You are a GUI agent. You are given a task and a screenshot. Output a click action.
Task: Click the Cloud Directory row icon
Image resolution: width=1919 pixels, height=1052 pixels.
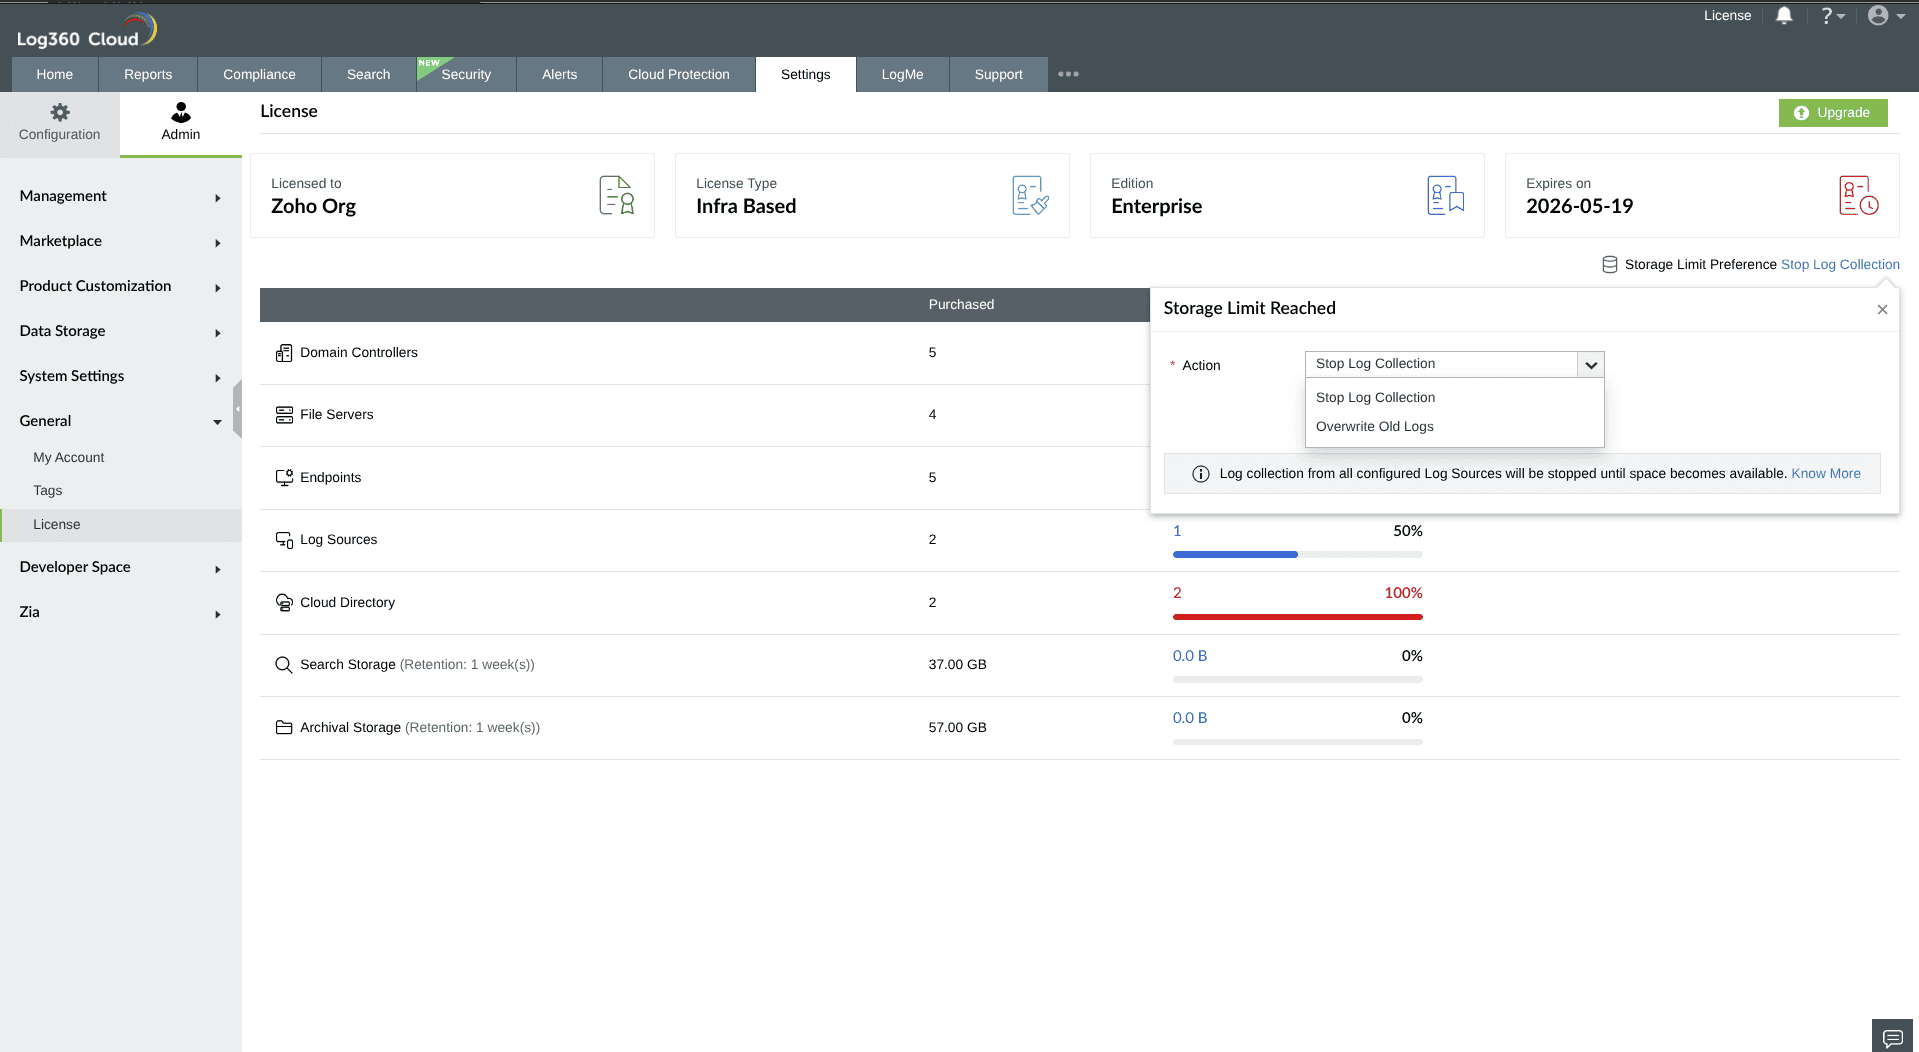pos(284,603)
